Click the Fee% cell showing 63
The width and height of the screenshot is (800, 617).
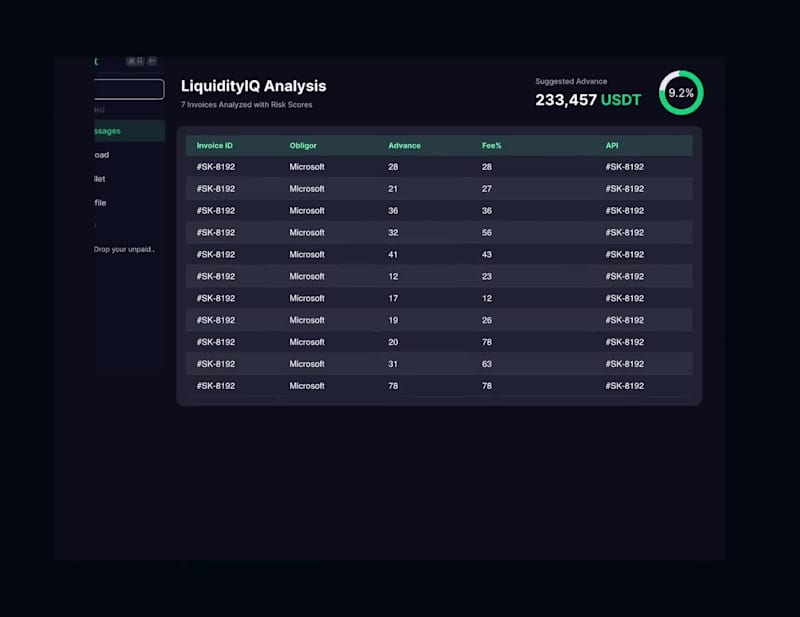487,364
